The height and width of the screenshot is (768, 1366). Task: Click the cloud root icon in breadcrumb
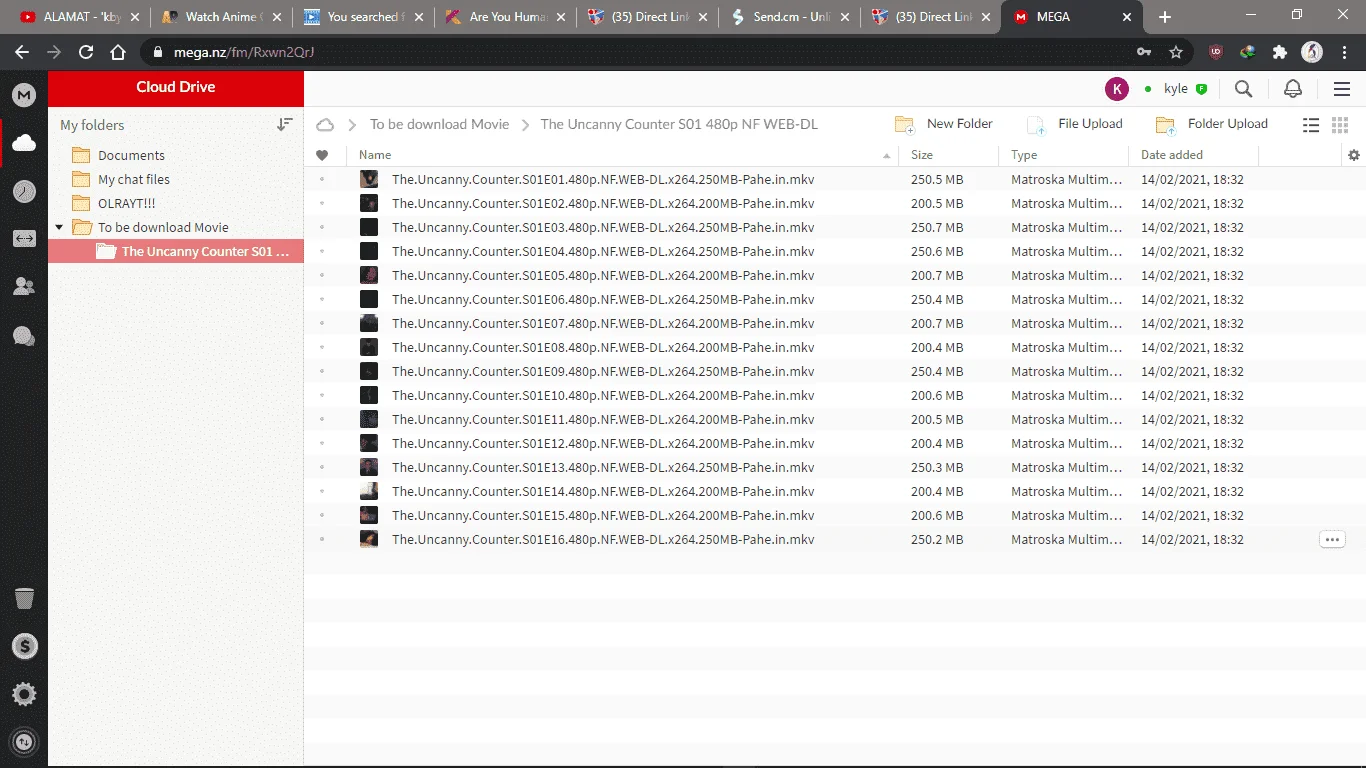[x=325, y=125]
